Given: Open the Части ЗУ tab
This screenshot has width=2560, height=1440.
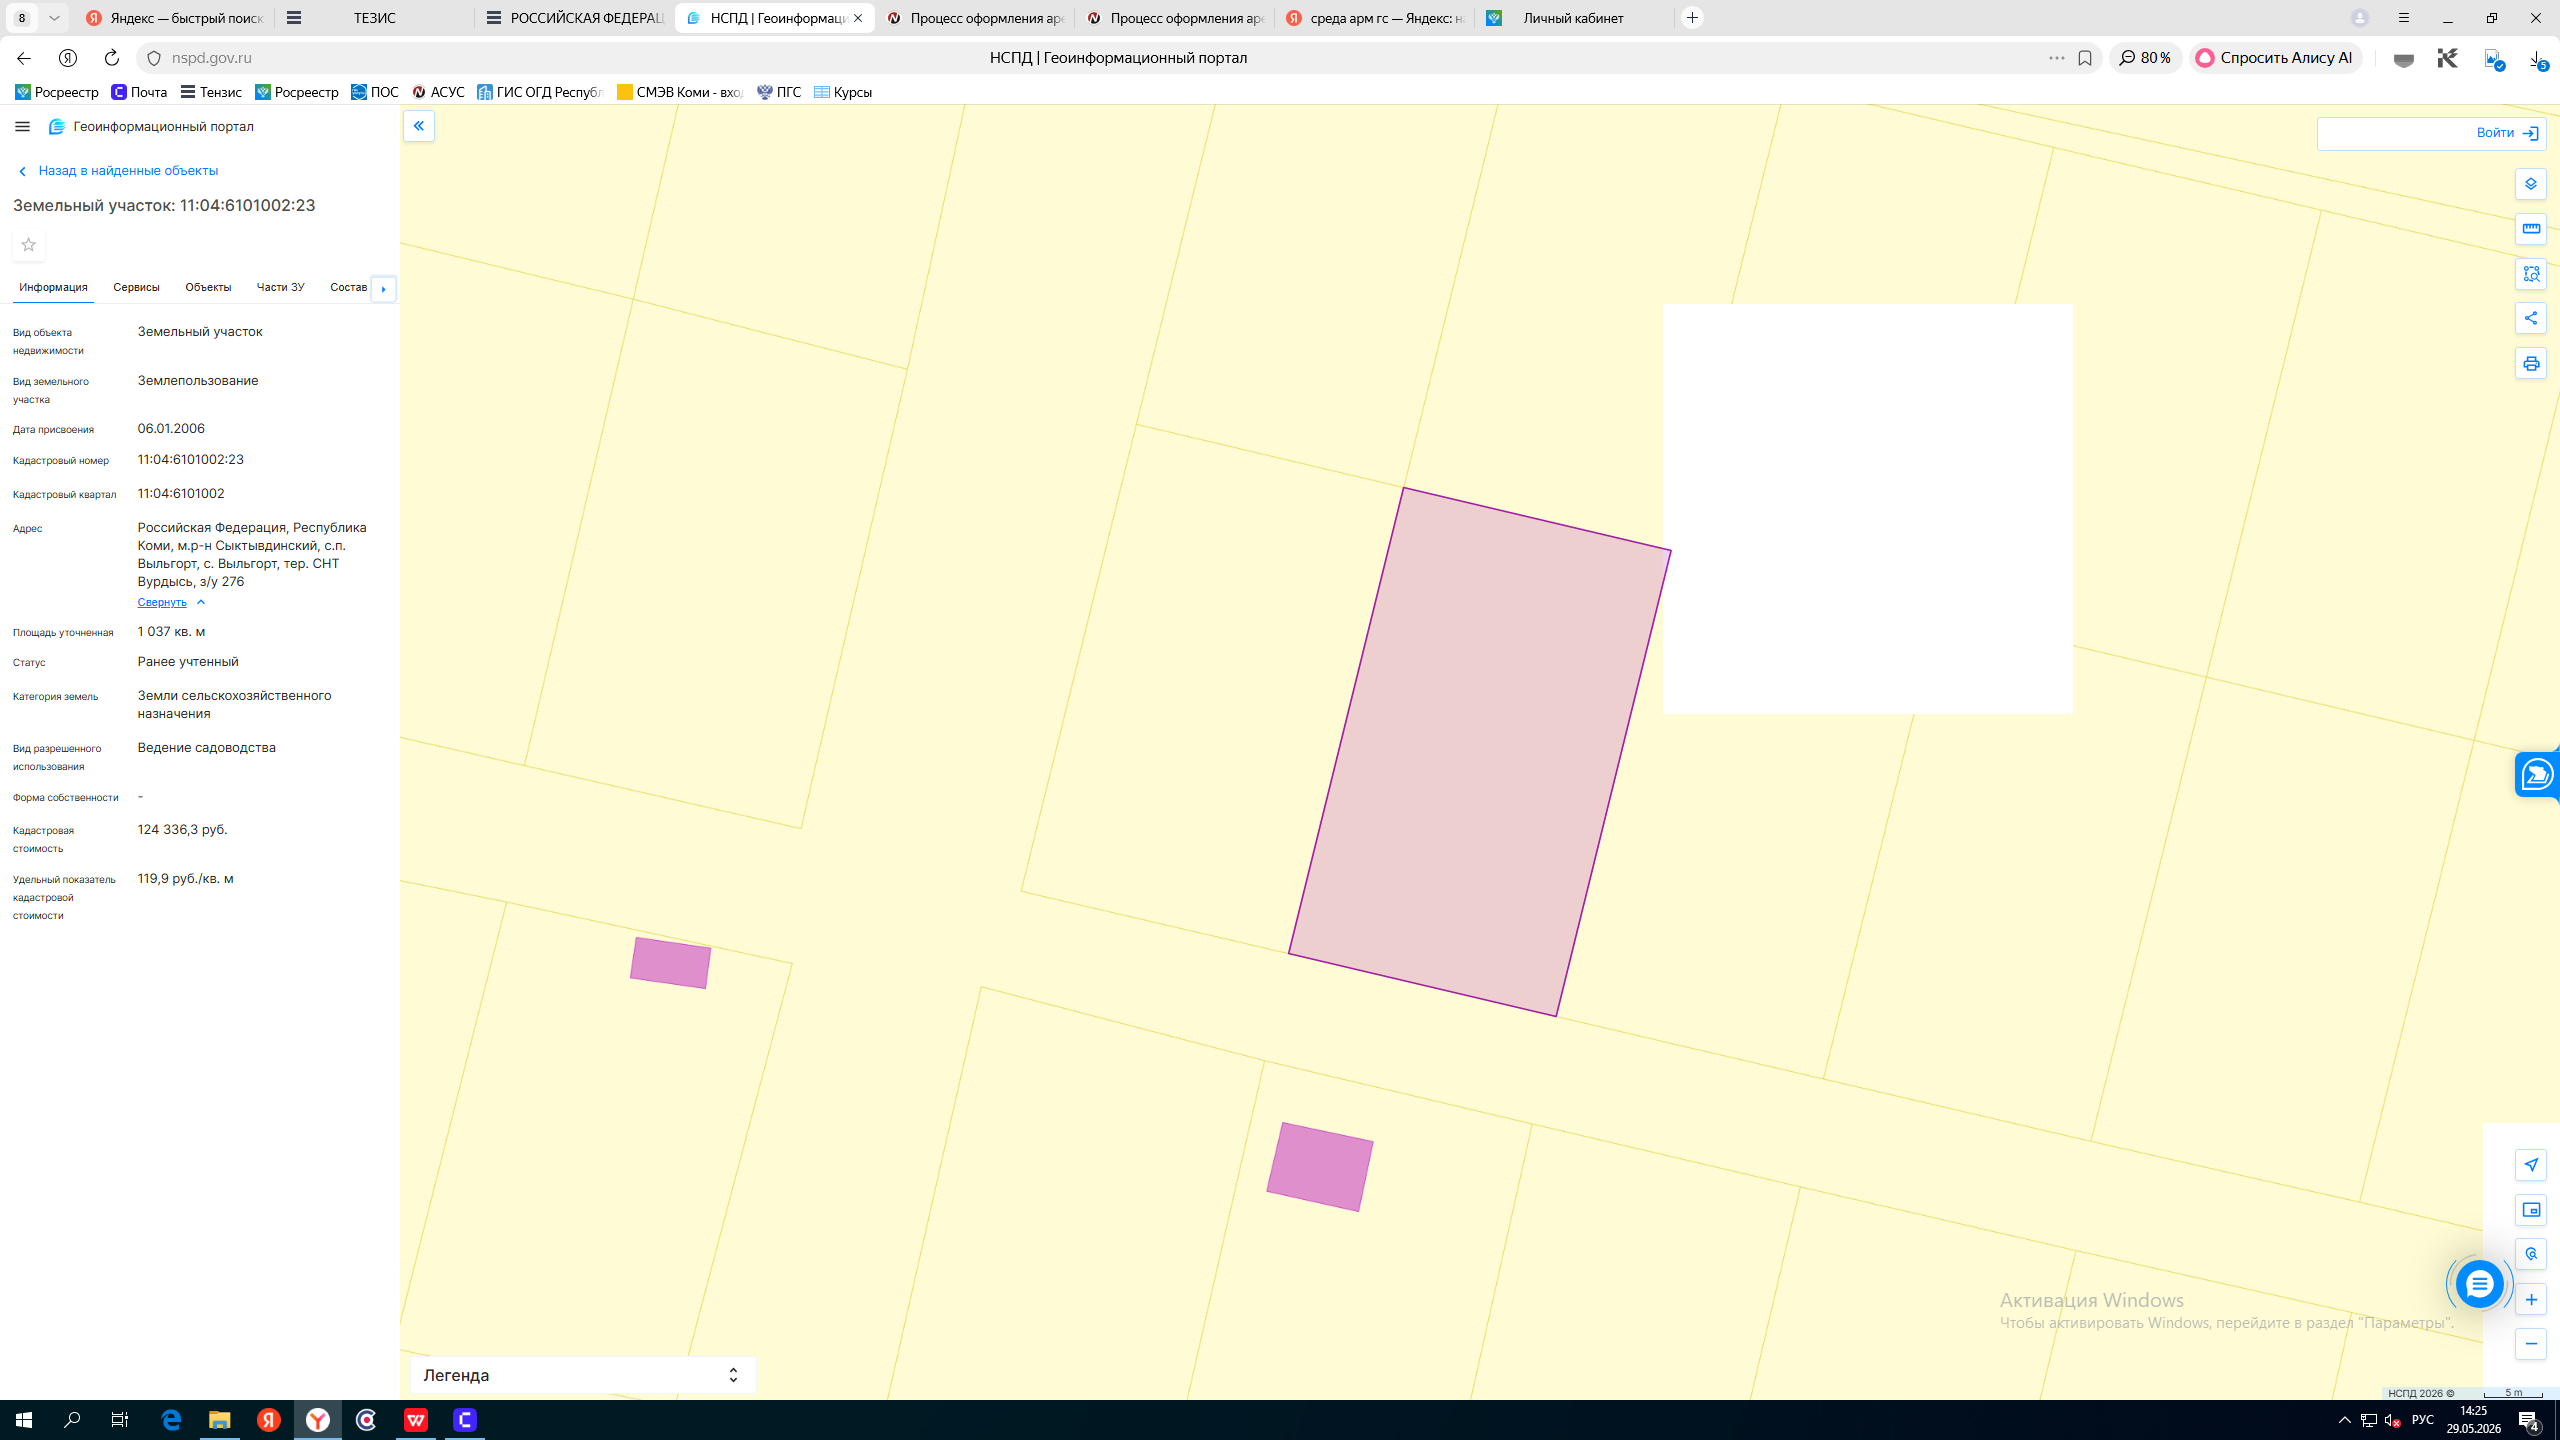Looking at the screenshot, I should [280, 288].
